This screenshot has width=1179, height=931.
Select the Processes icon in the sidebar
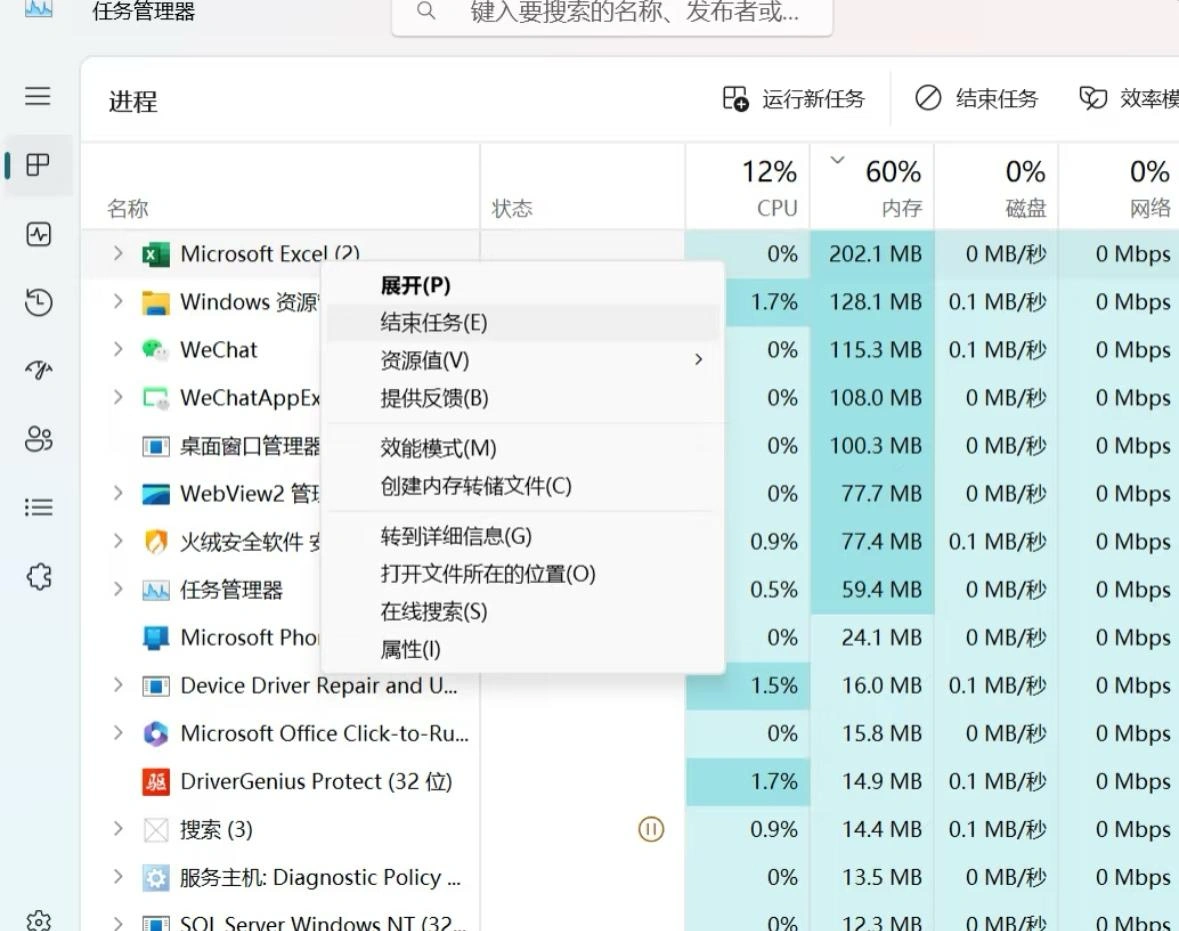pyautogui.click(x=37, y=164)
